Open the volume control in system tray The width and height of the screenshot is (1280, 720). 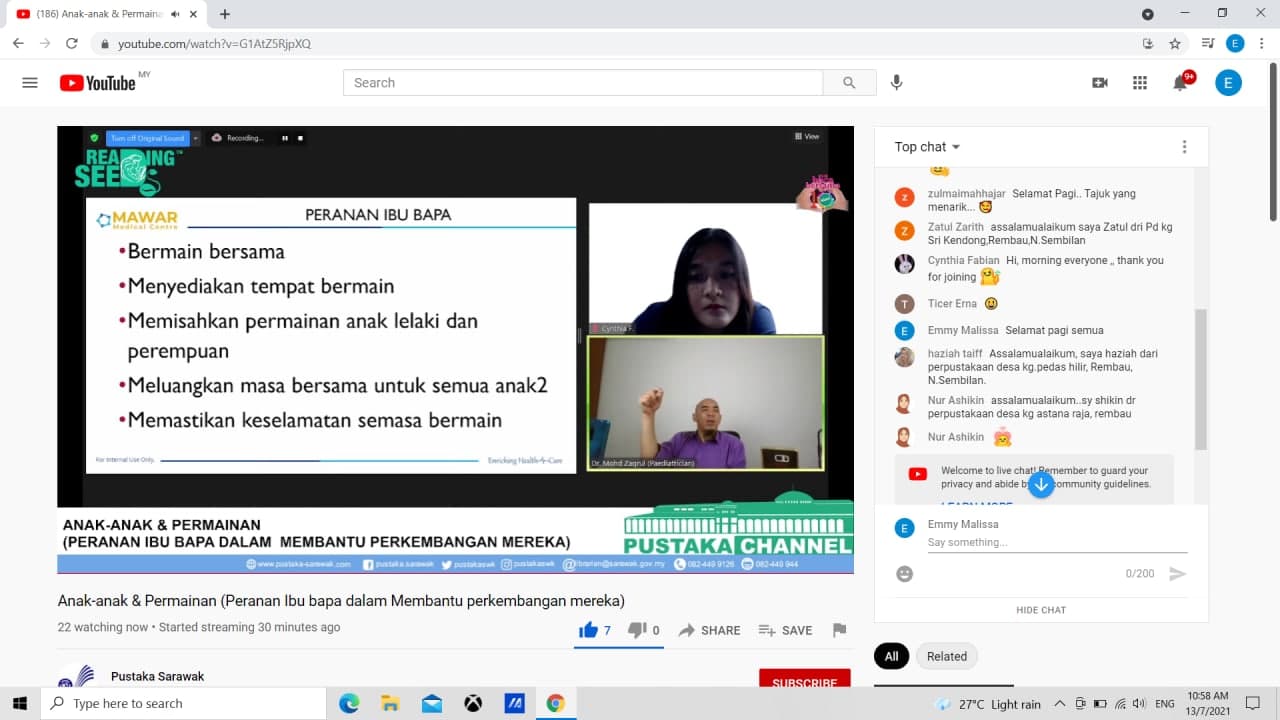coord(1139,704)
